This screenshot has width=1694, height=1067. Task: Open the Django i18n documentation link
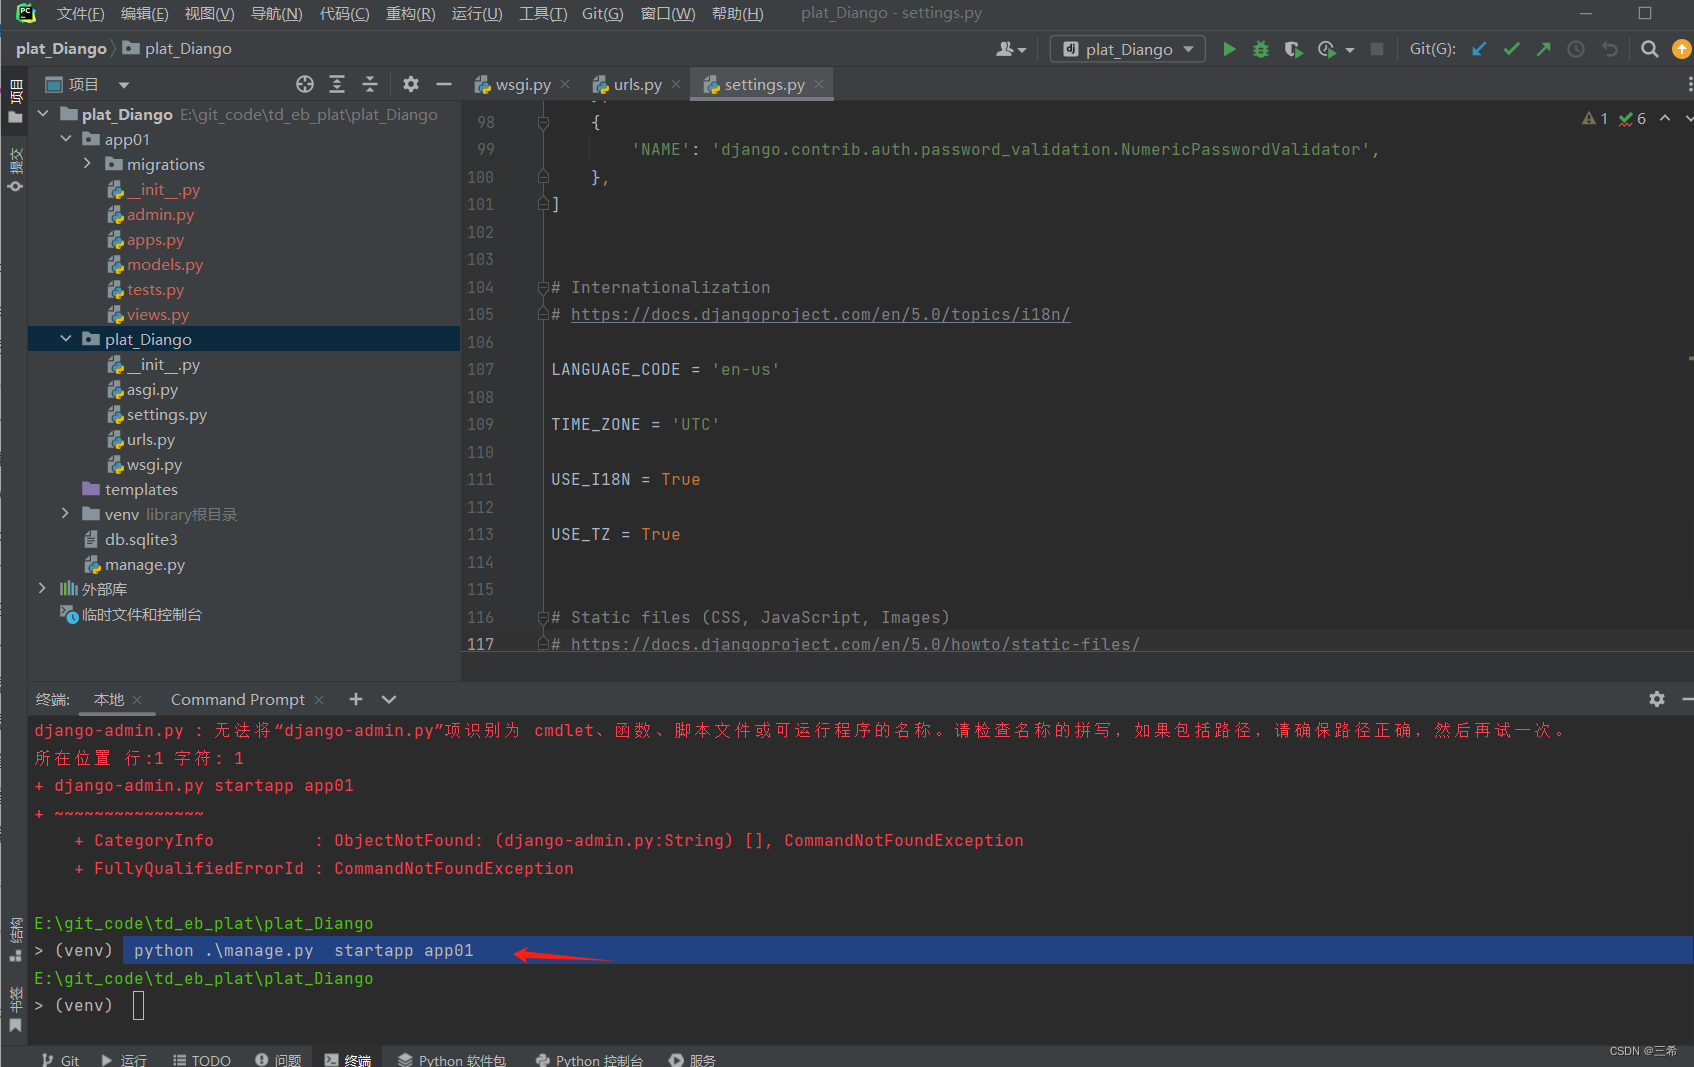pos(820,314)
